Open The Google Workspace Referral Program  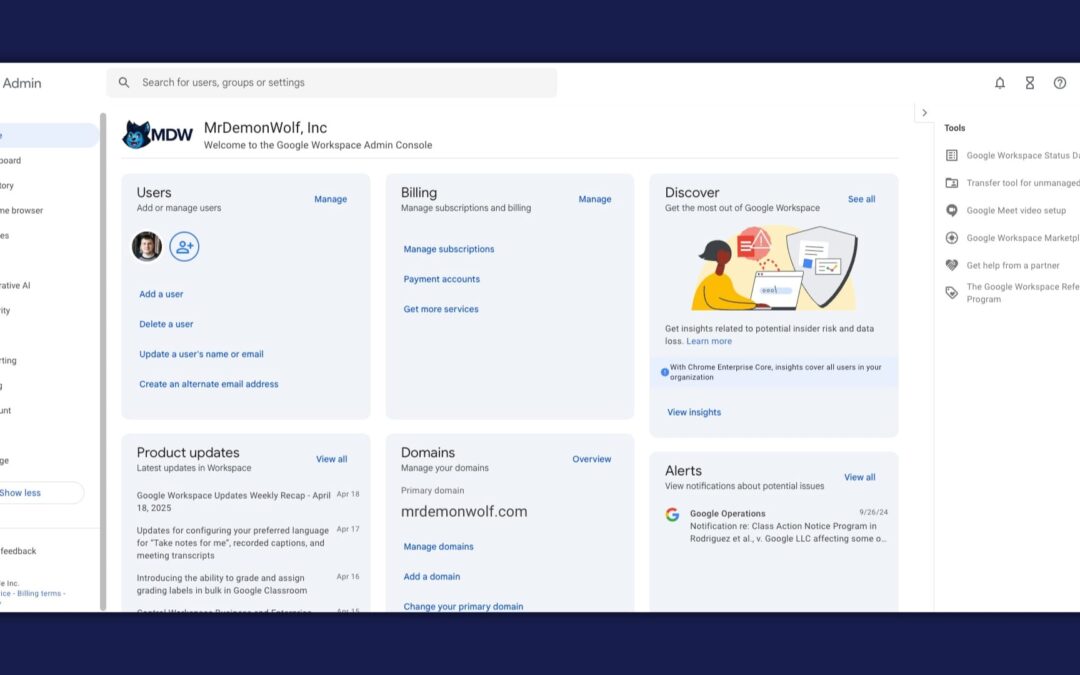[1023, 293]
